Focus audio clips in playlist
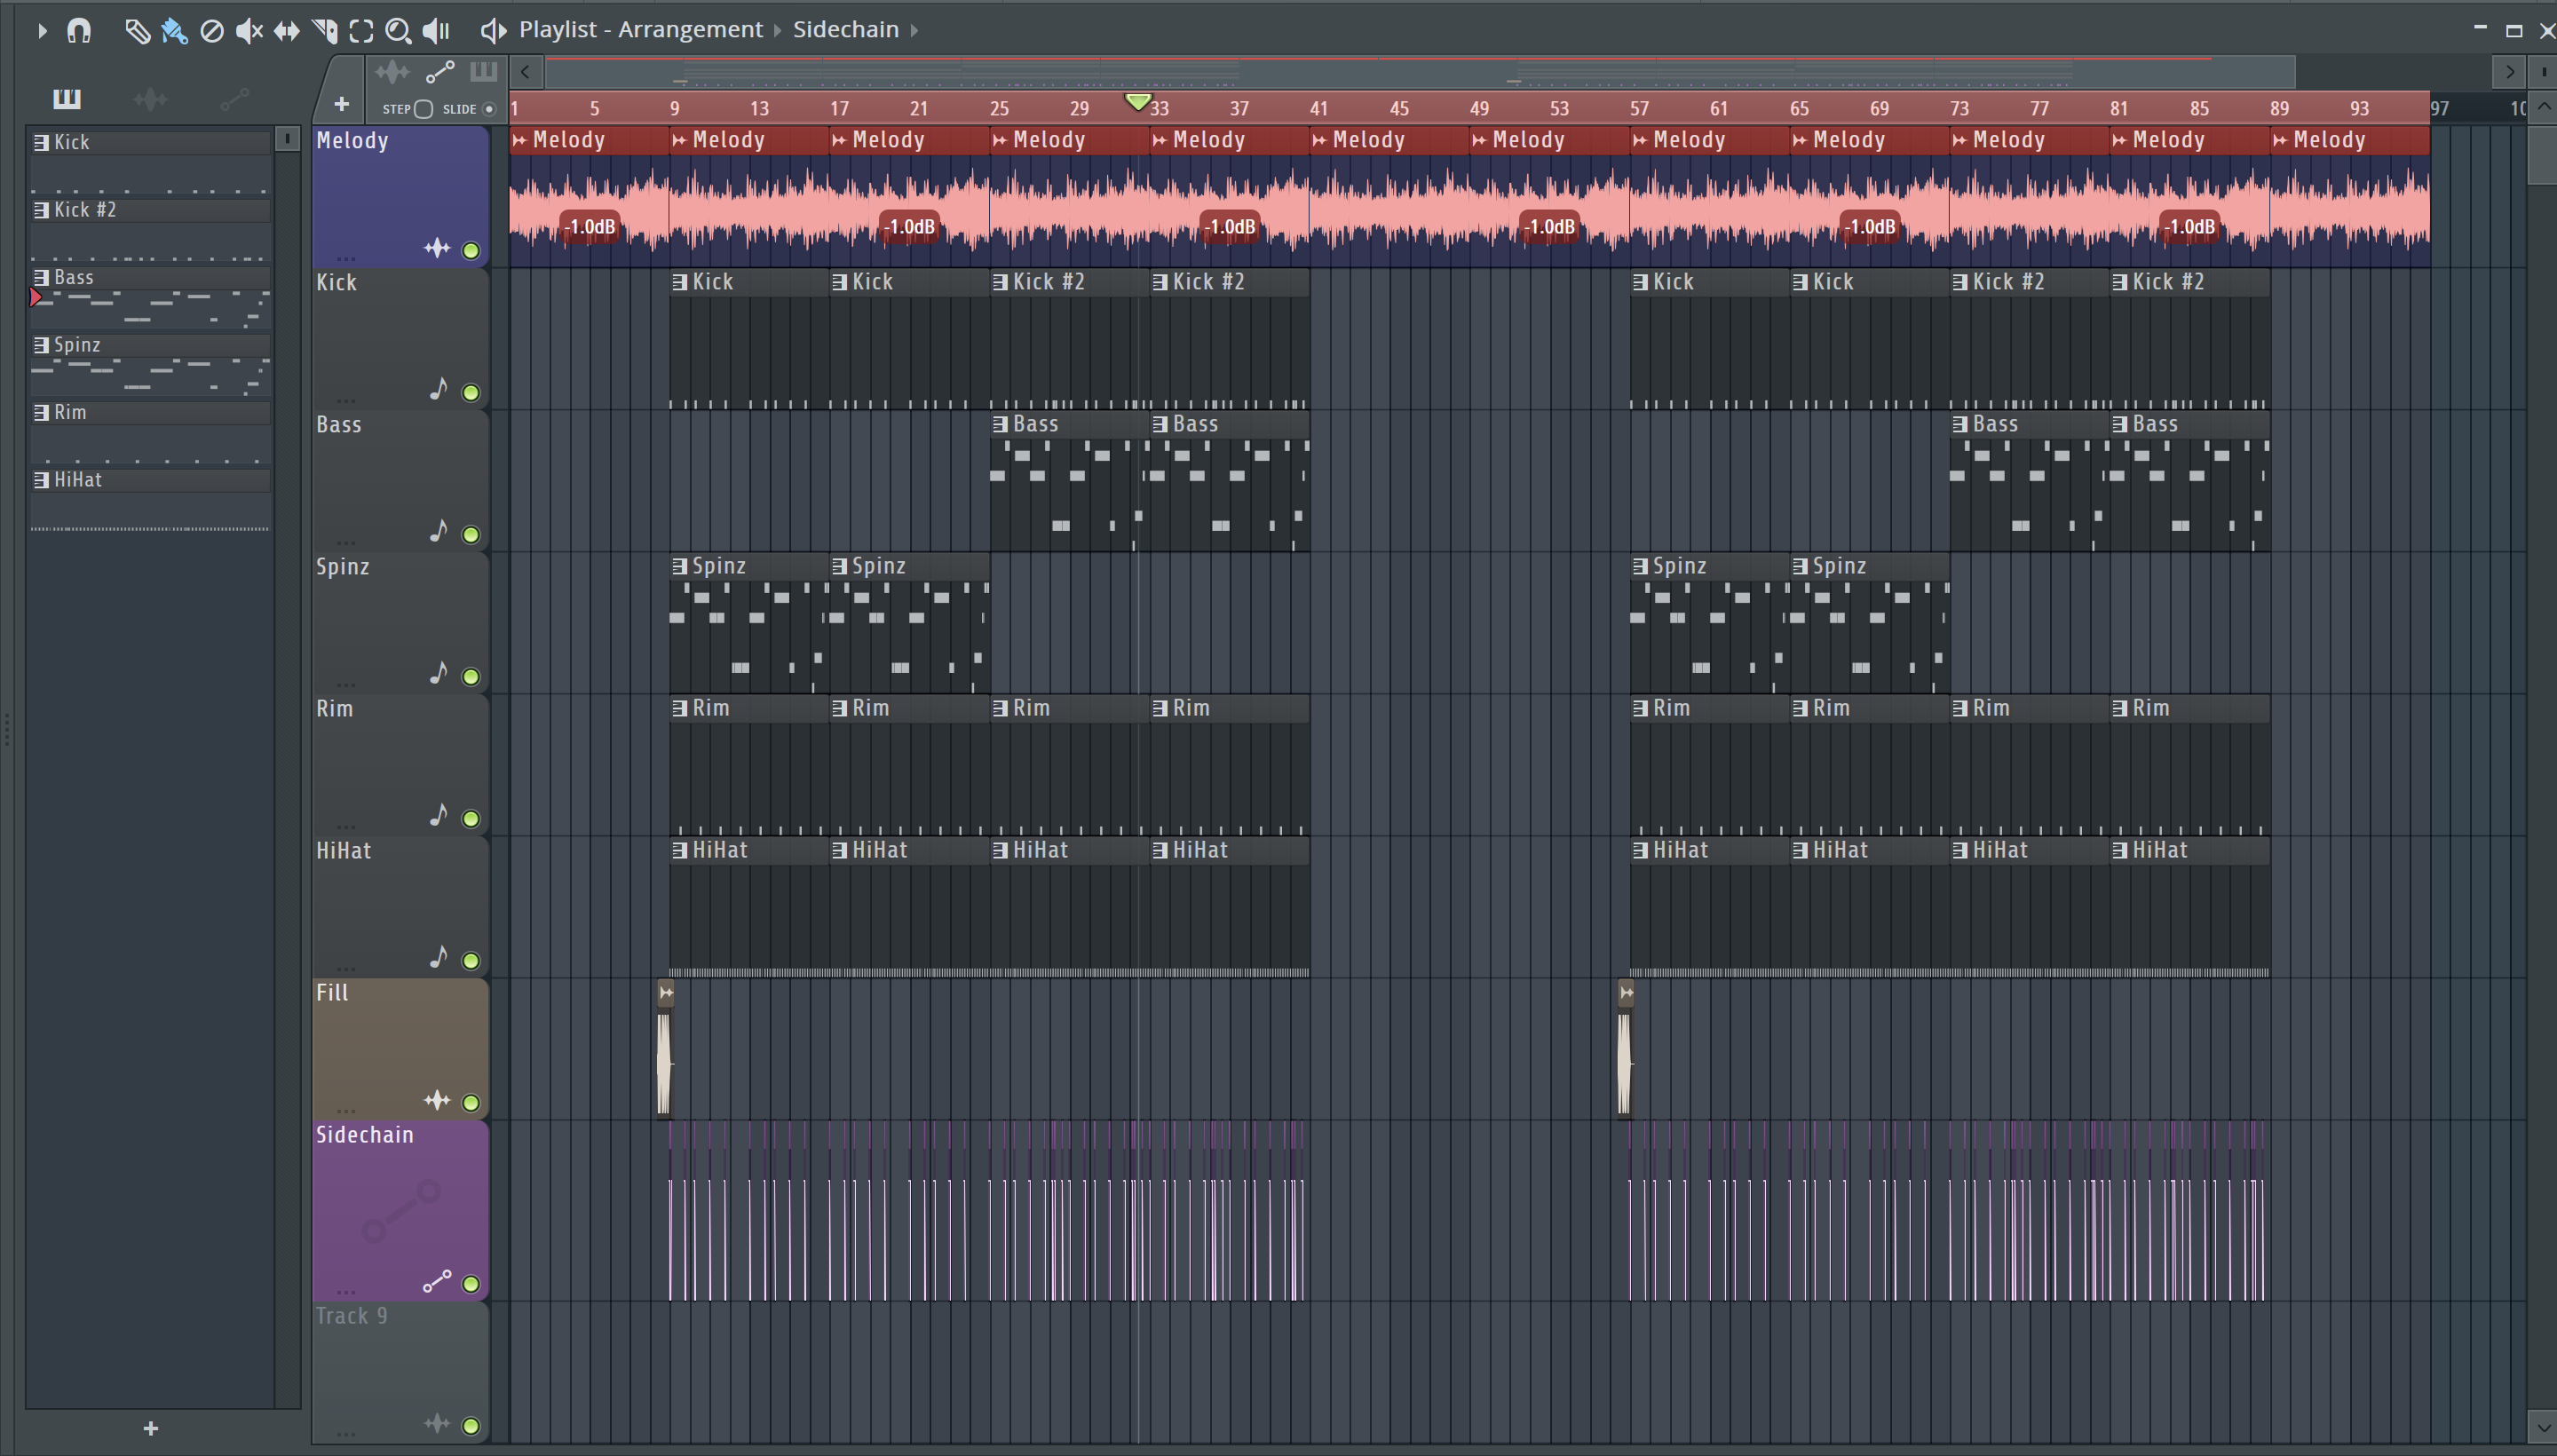 tap(392, 72)
